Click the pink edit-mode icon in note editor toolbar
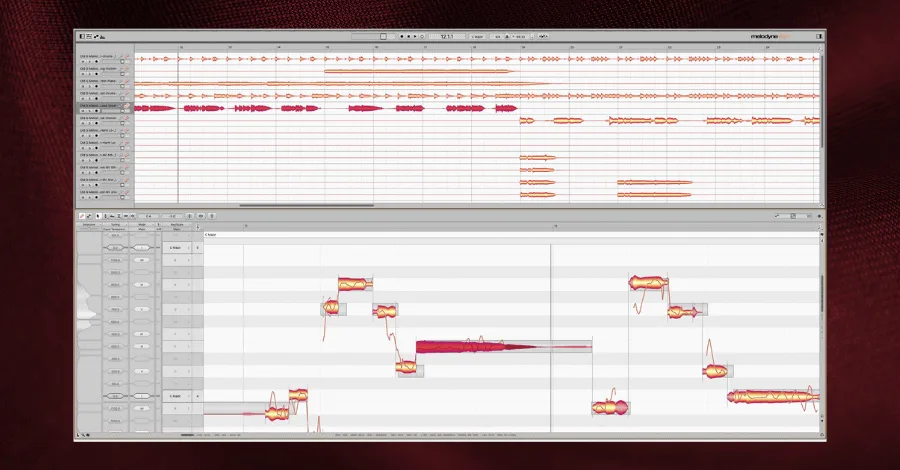The width and height of the screenshot is (900, 470). (x=82, y=216)
